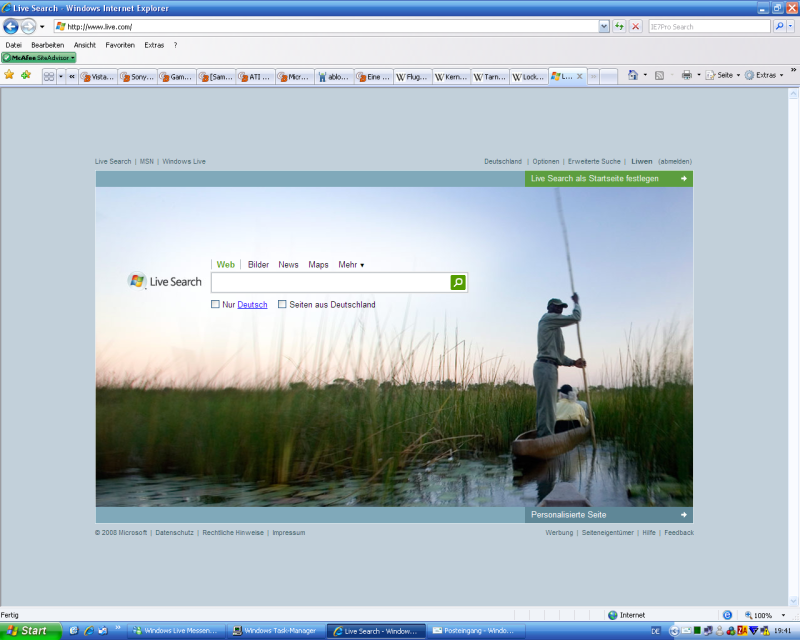Click the Datenschutz footer link
Viewport: 800px width, 640px height.
coord(174,532)
